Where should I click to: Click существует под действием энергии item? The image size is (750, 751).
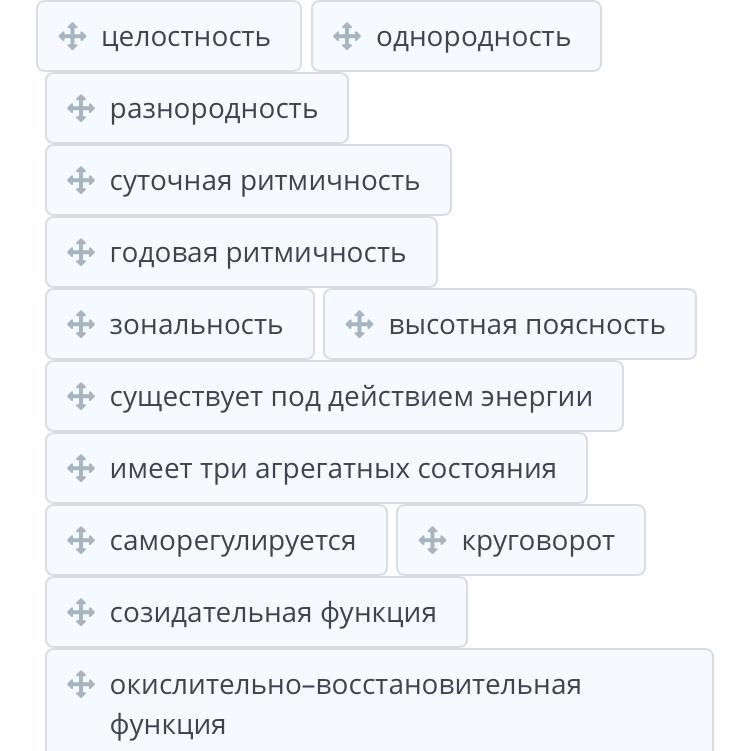pos(350,397)
